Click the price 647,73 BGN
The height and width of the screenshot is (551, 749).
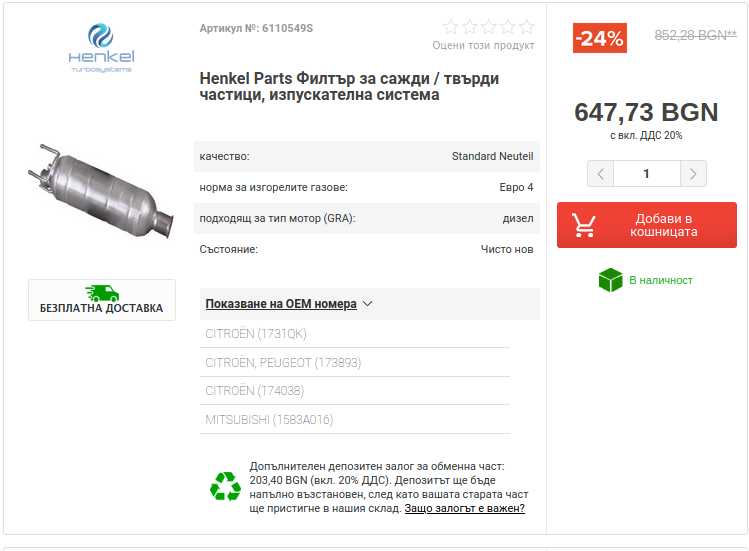(x=646, y=112)
